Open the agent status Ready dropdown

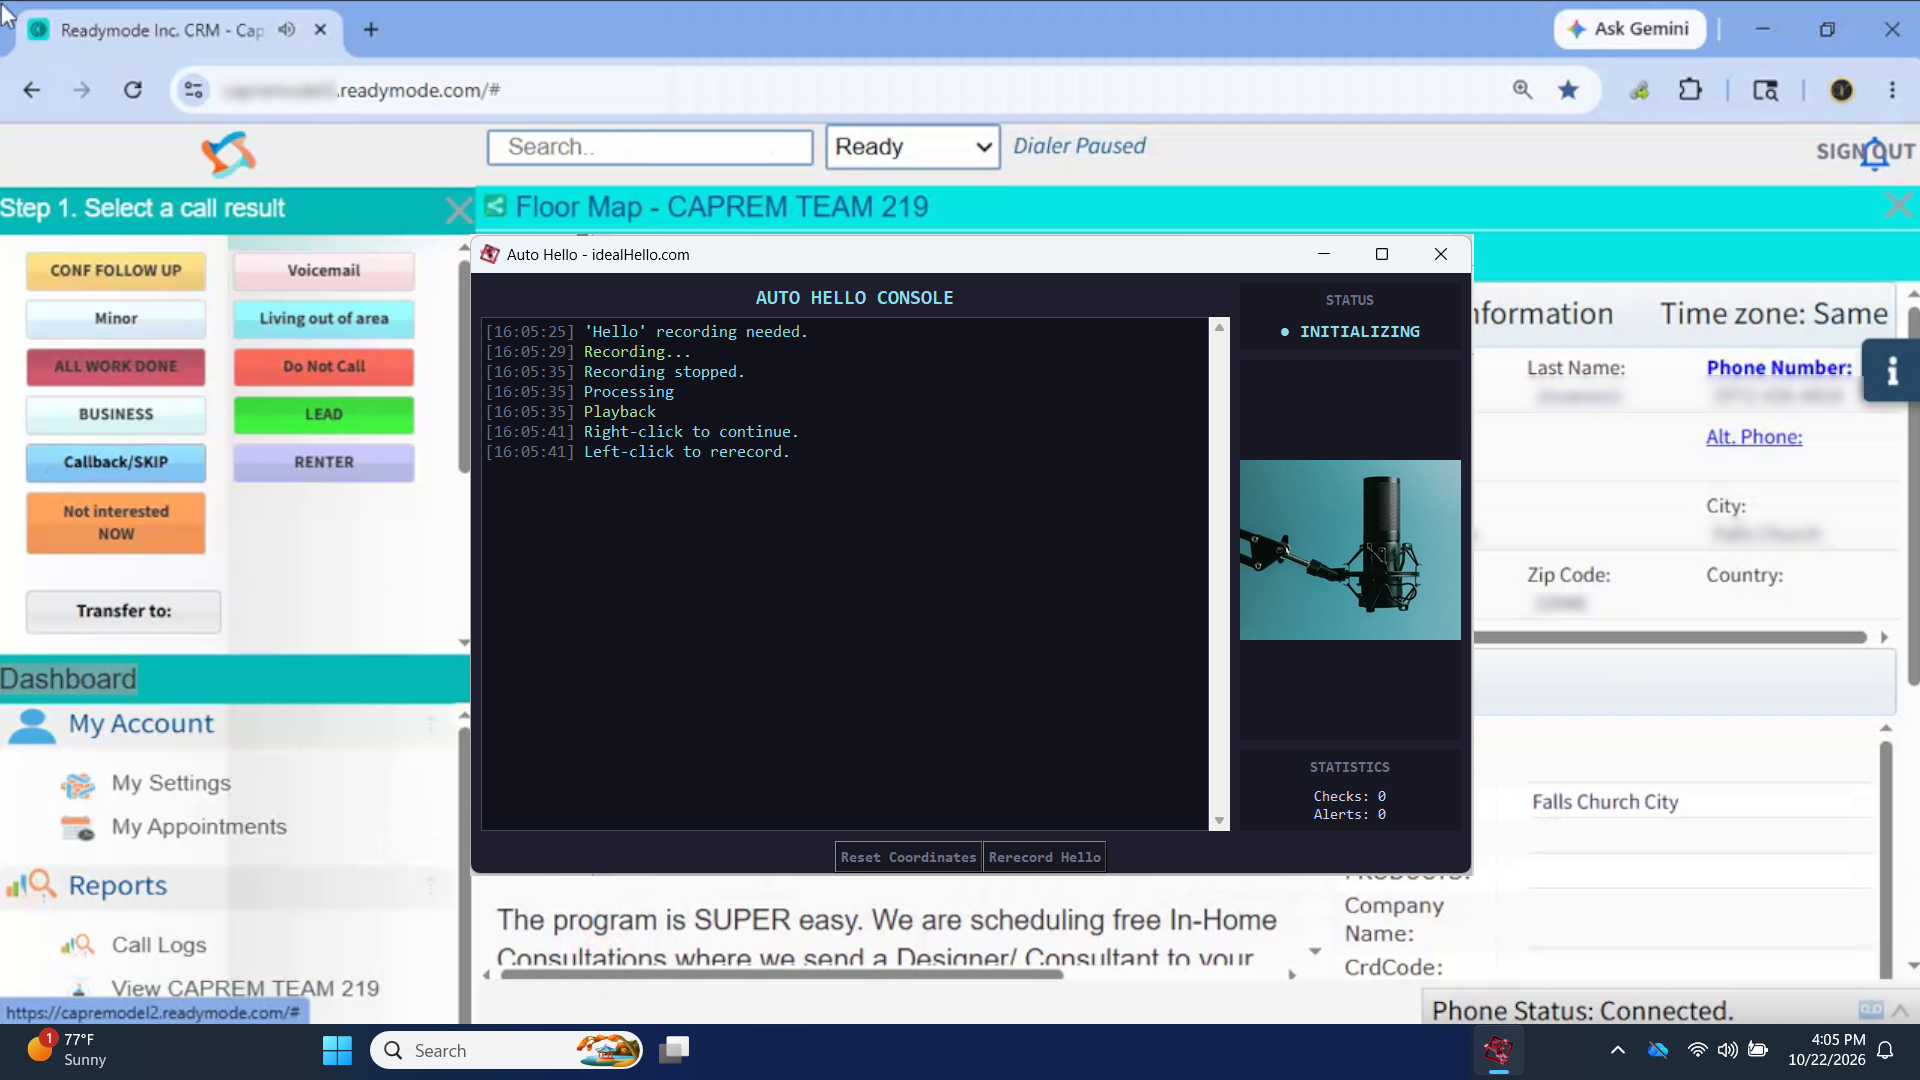click(x=912, y=147)
